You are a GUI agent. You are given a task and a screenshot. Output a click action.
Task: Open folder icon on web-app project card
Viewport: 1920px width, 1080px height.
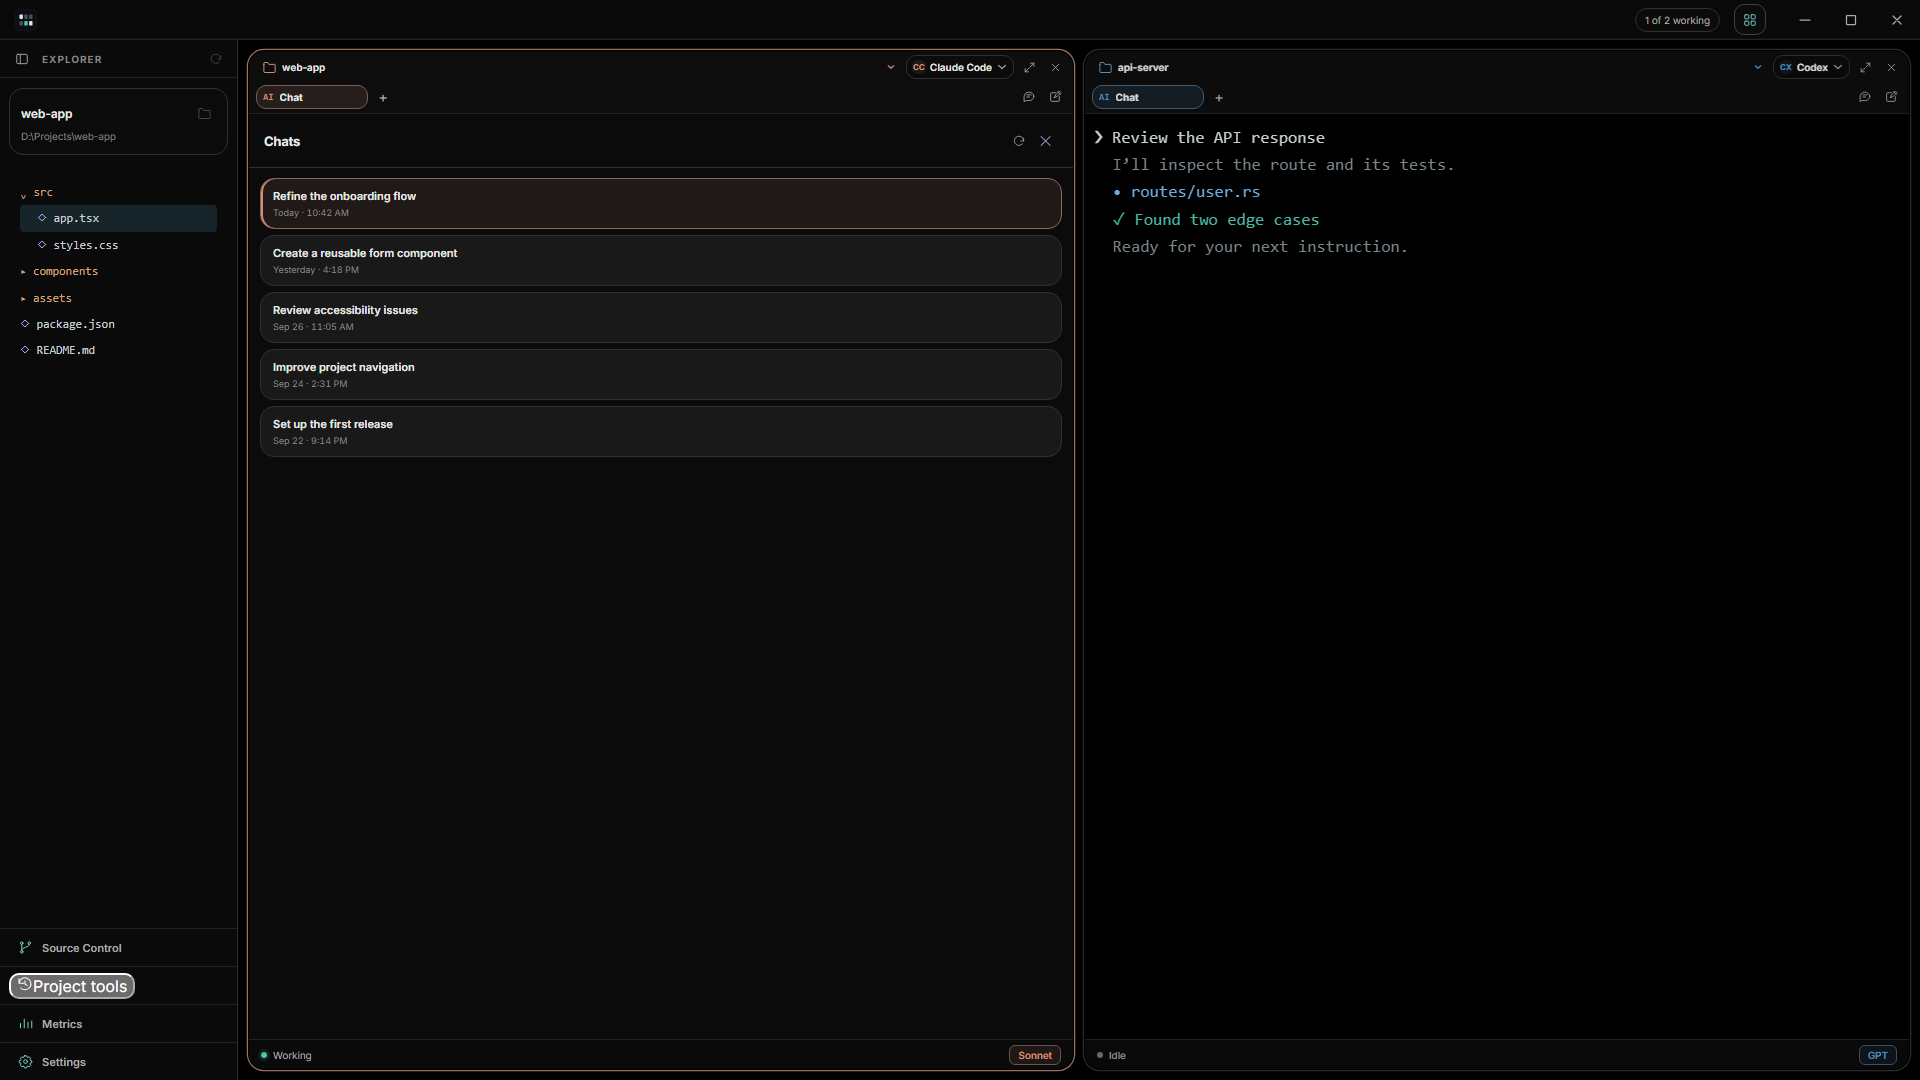(x=205, y=114)
